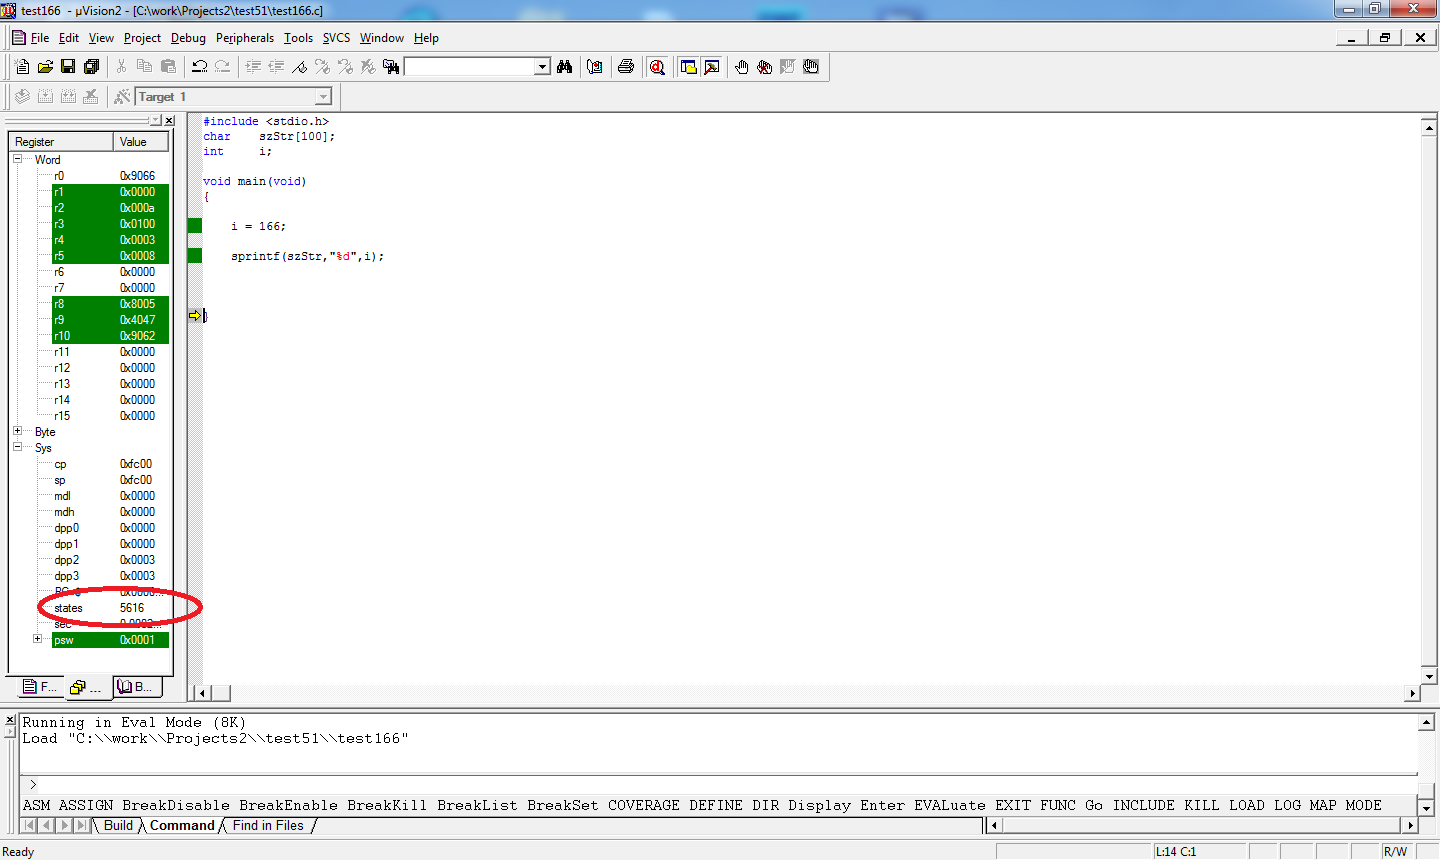
Task: Save the current file with floppy icon
Action: [68, 67]
